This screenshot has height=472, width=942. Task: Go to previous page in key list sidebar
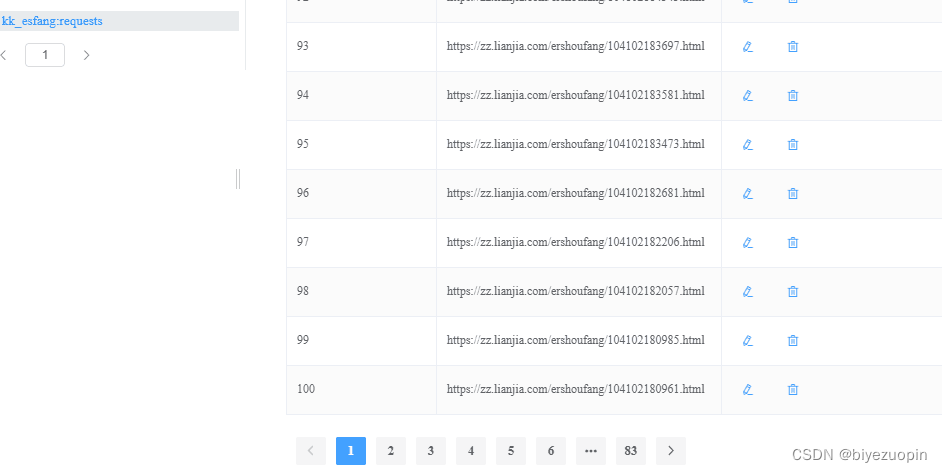[4, 55]
